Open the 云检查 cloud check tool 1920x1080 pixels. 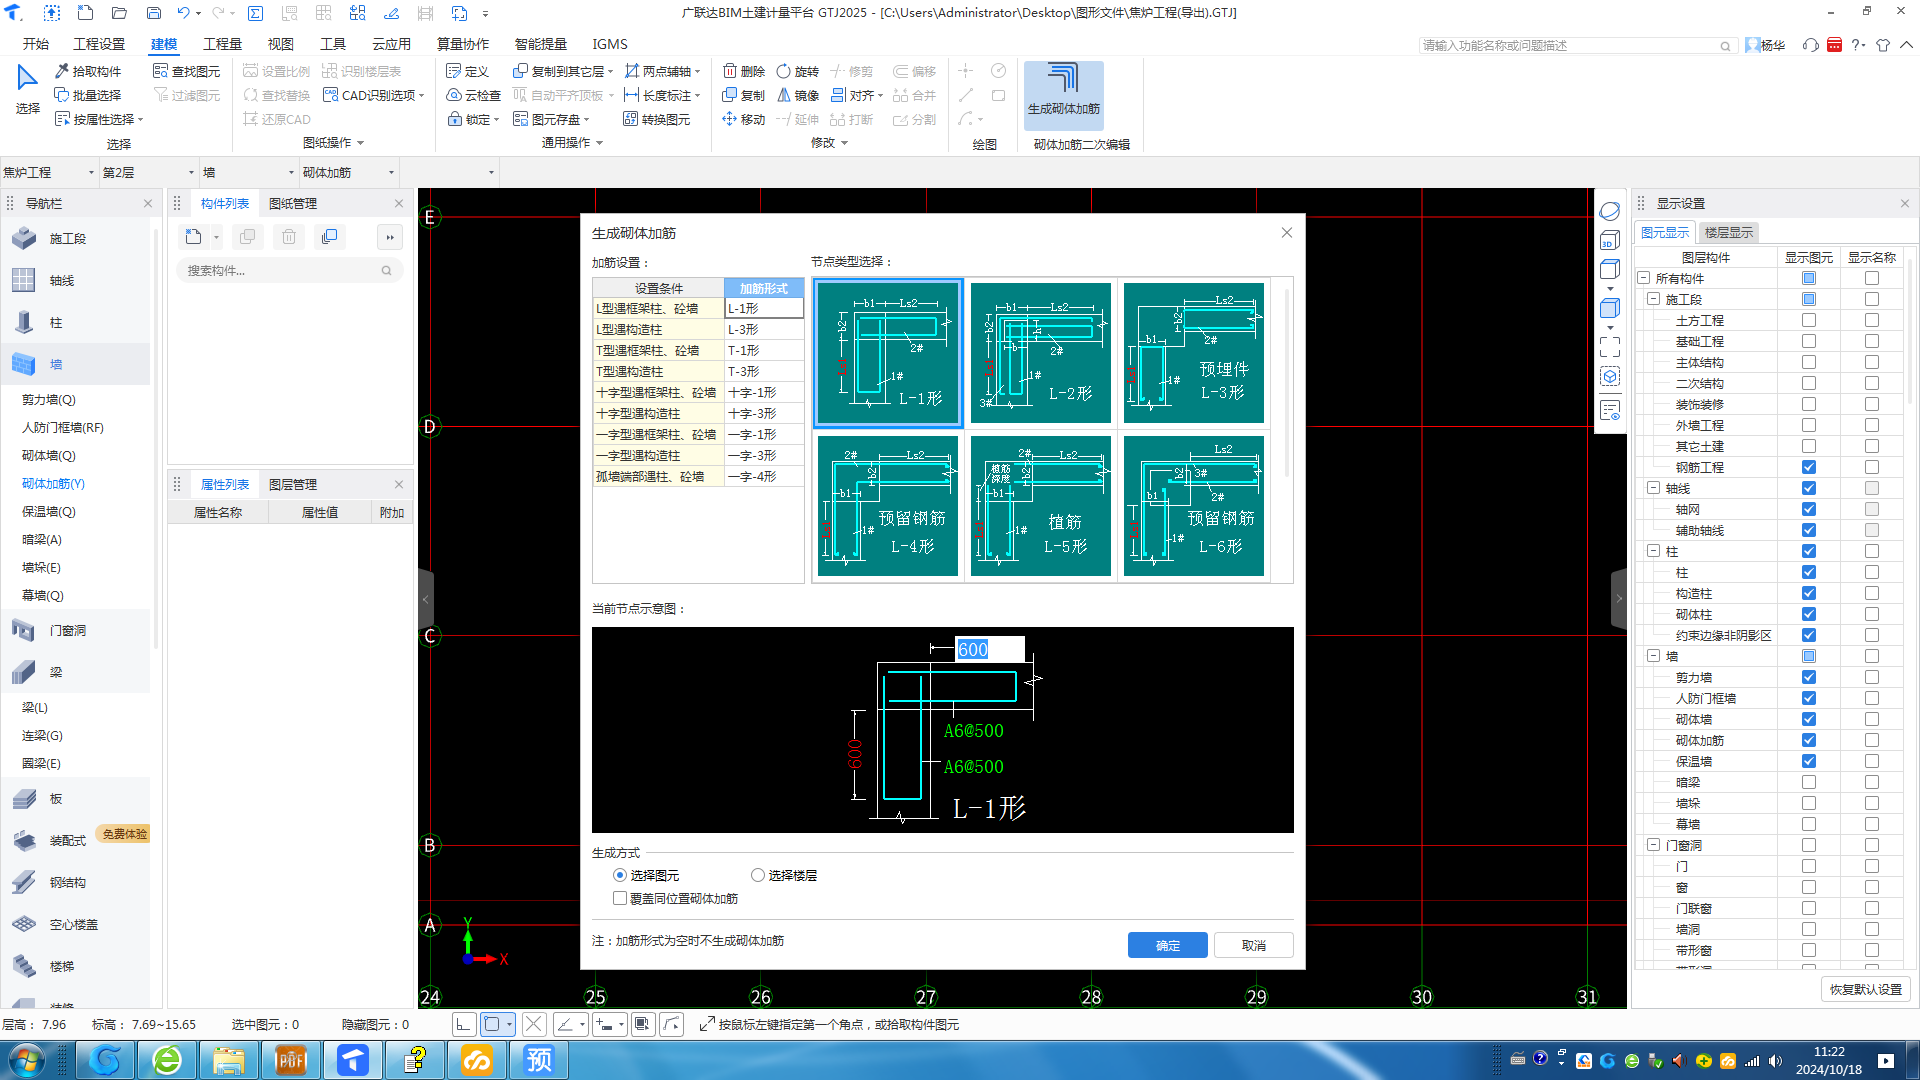pos(473,95)
